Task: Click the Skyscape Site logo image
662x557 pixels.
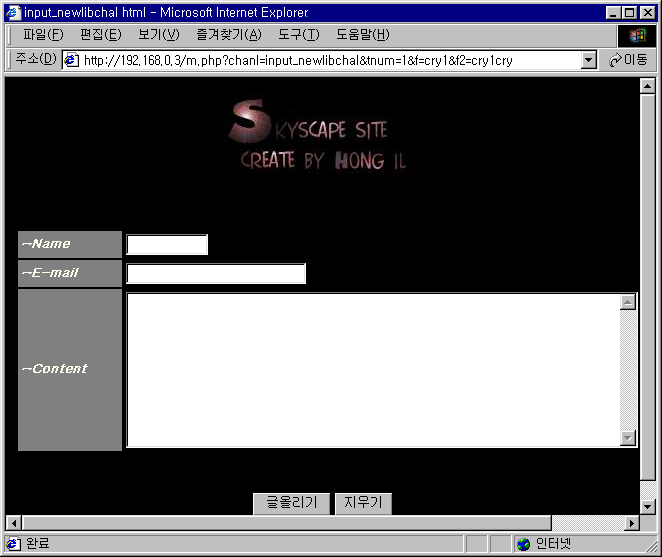Action: point(318,135)
